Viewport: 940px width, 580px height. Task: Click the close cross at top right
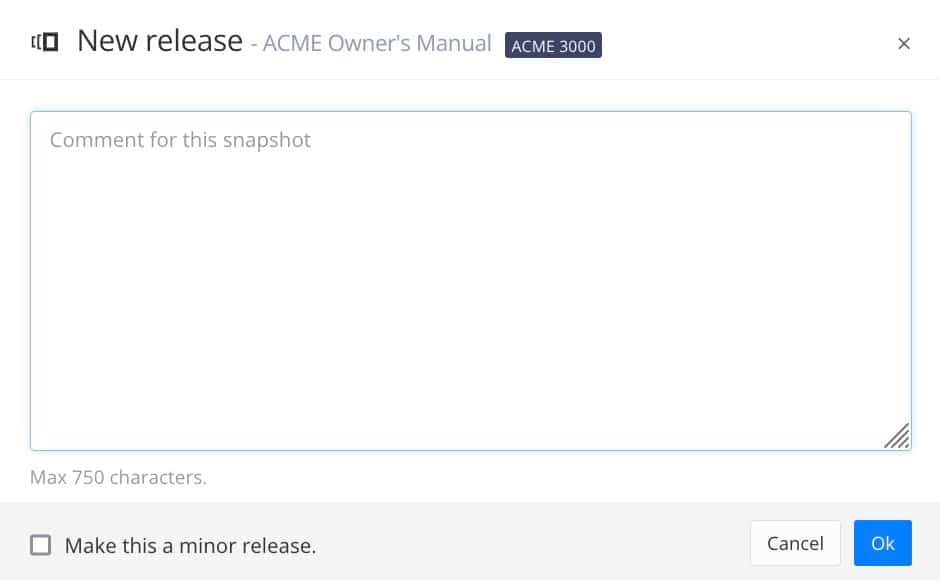pos(904,43)
